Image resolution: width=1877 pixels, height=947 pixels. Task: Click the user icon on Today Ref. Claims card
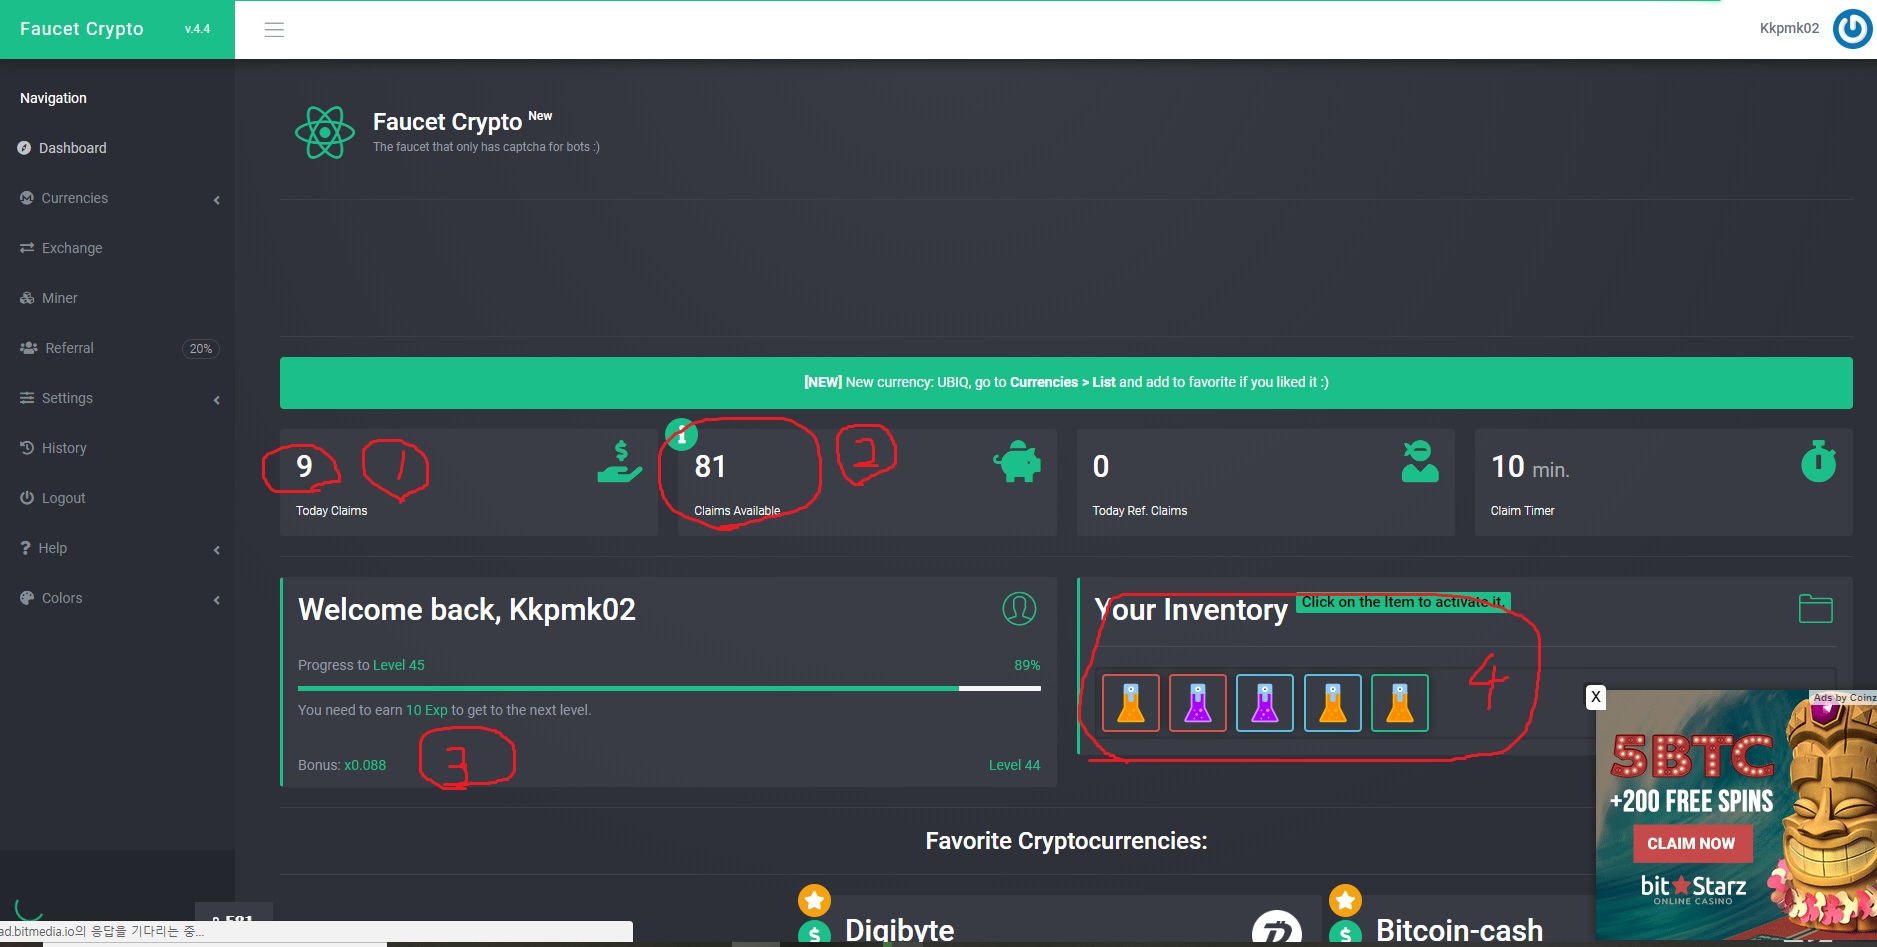1419,462
